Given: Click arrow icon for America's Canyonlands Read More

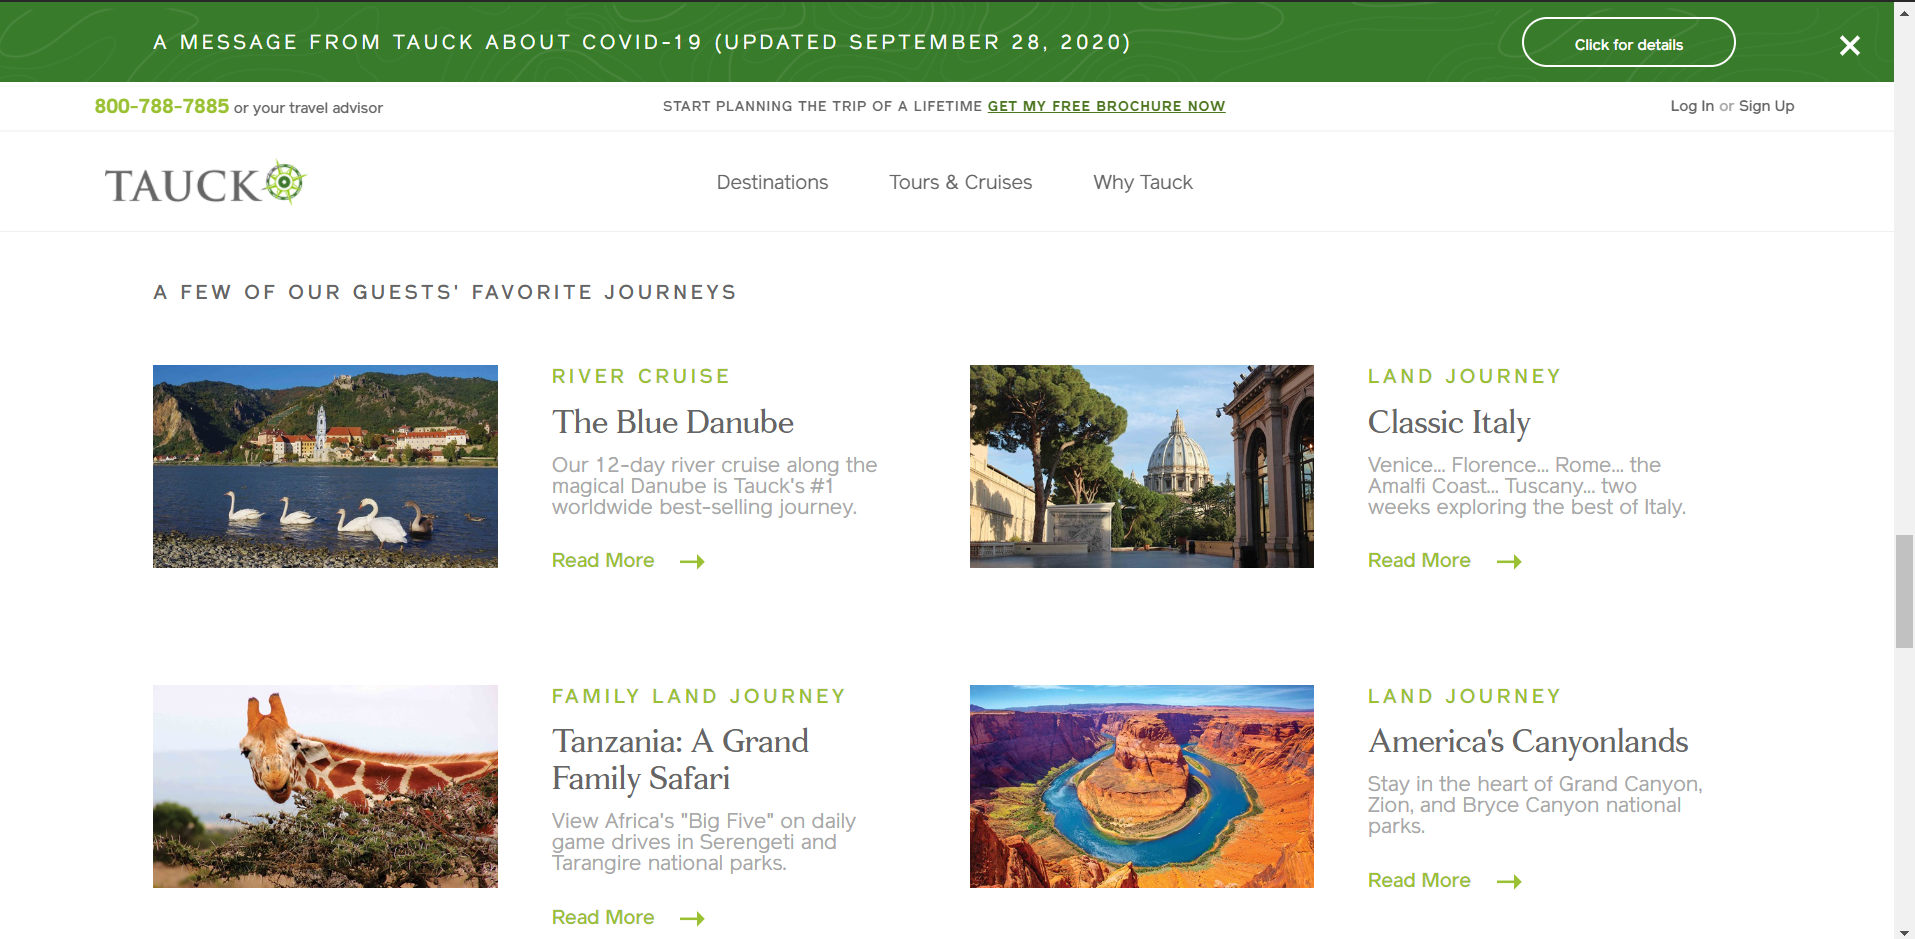Looking at the screenshot, I should pyautogui.click(x=1508, y=882).
